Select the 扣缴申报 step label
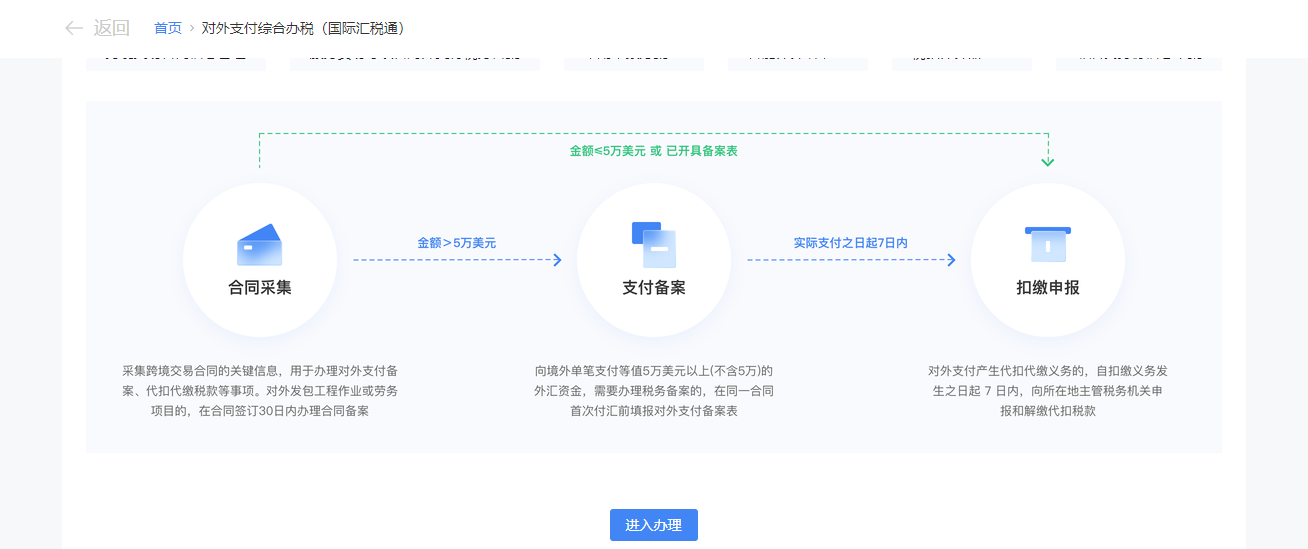 (x=1048, y=288)
